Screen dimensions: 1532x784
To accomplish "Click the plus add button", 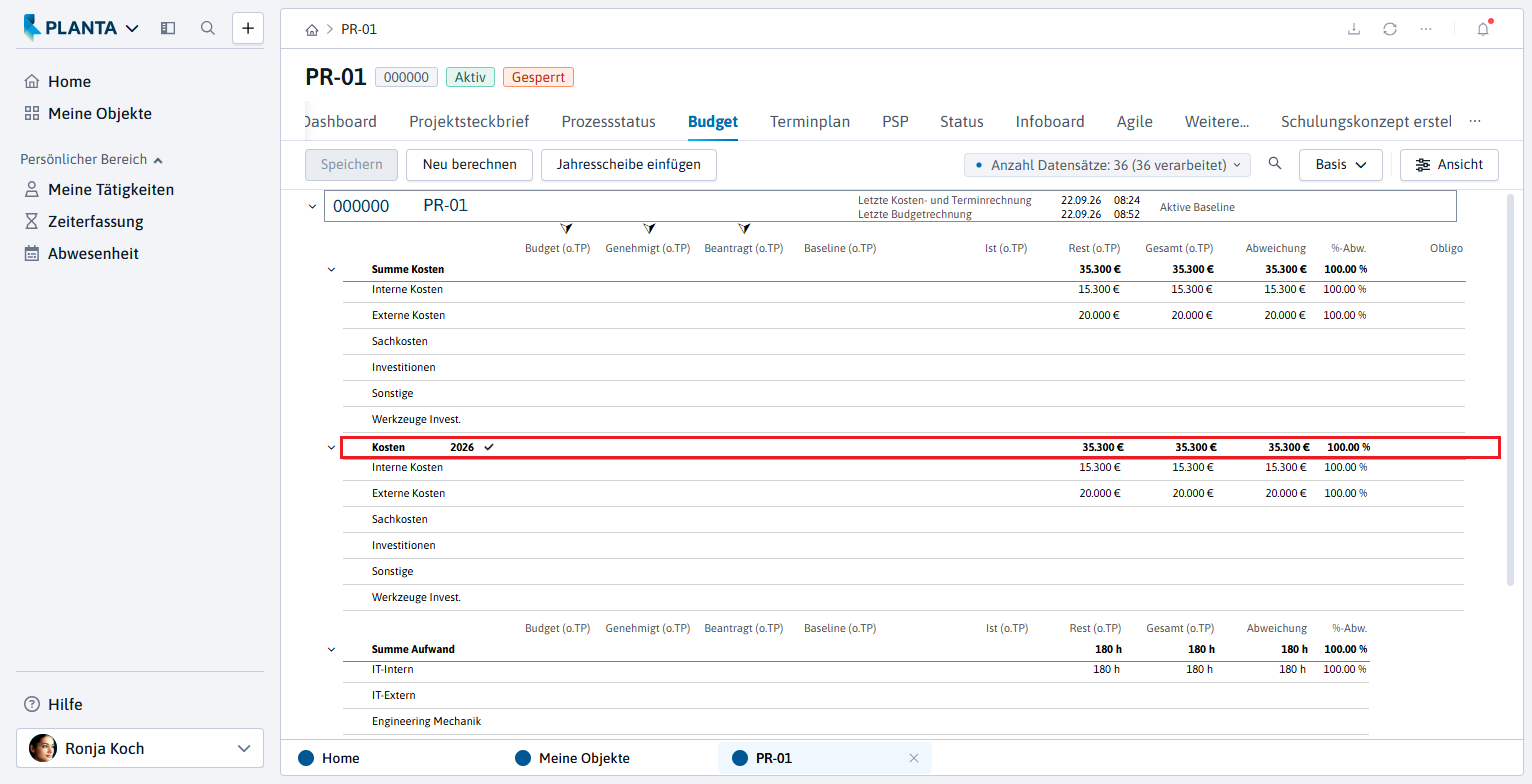I will (248, 28).
